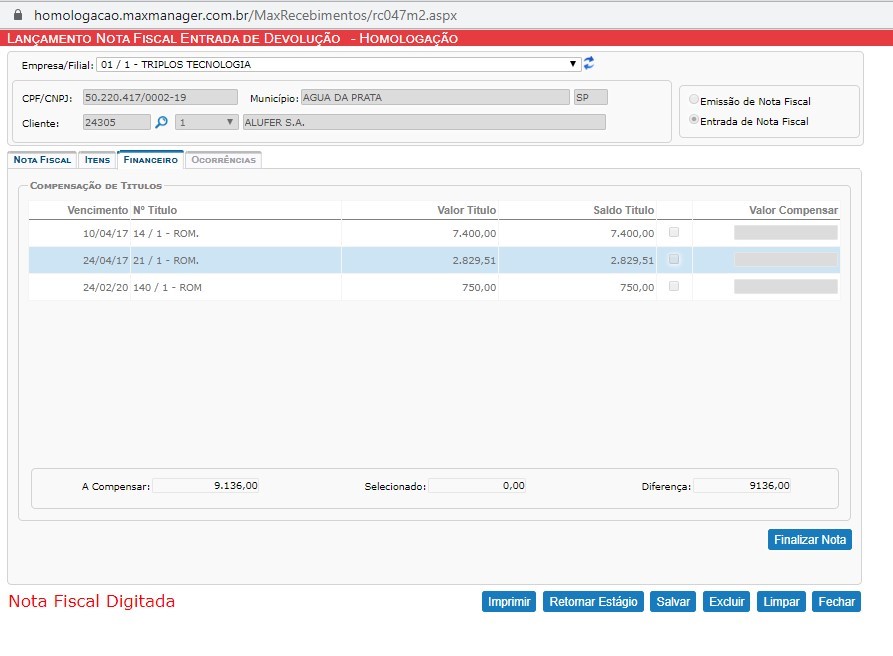
Task: Select the Financeiro tab
Action: (x=150, y=160)
